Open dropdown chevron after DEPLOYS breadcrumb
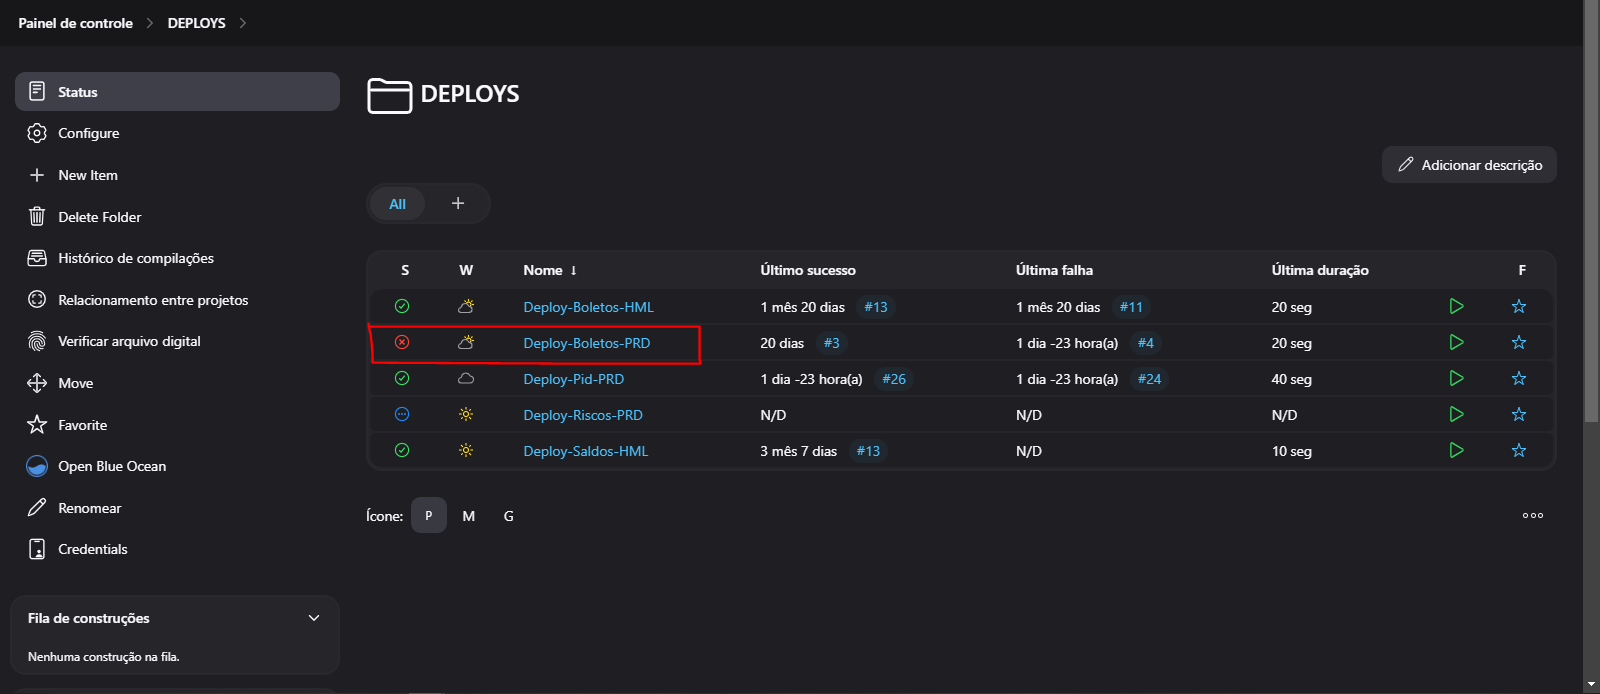The image size is (1600, 694). (x=243, y=23)
